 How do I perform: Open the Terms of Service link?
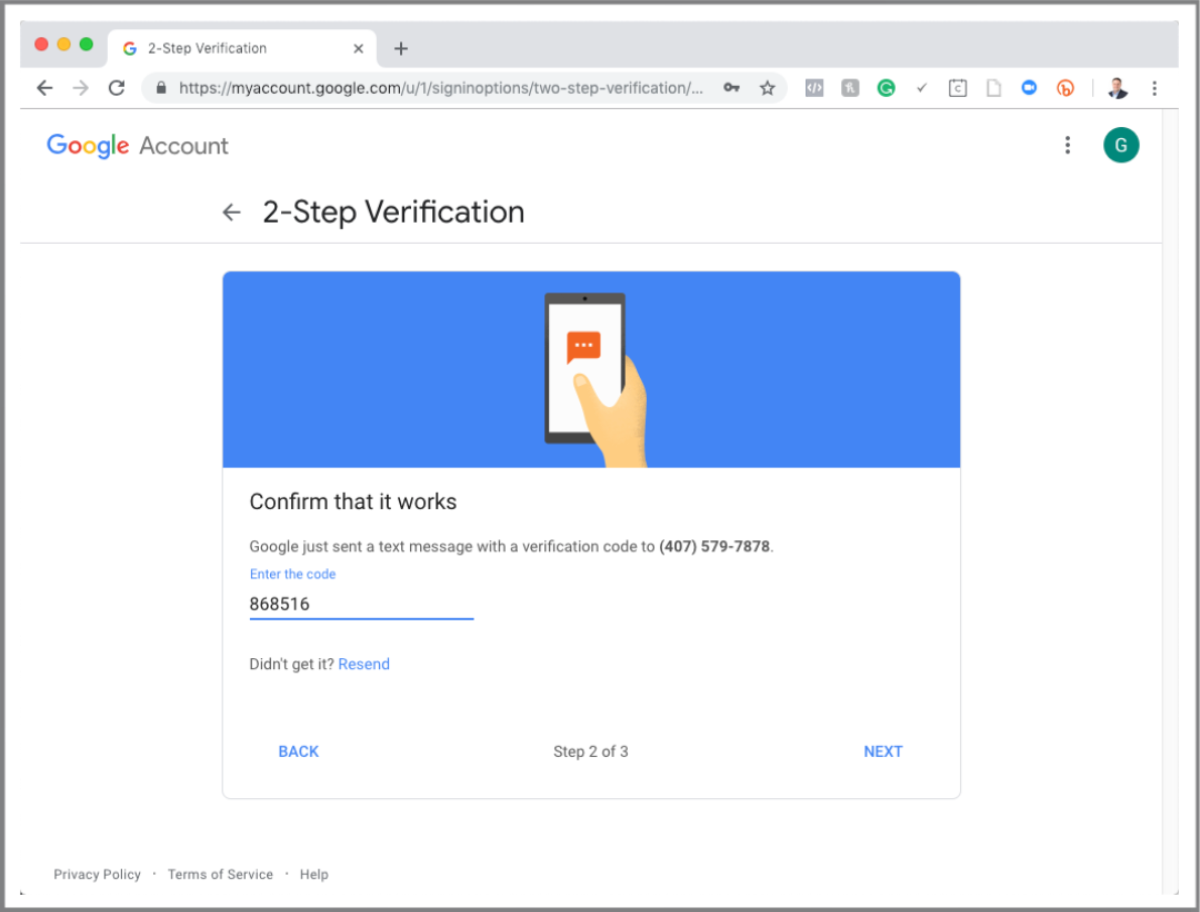tap(220, 874)
